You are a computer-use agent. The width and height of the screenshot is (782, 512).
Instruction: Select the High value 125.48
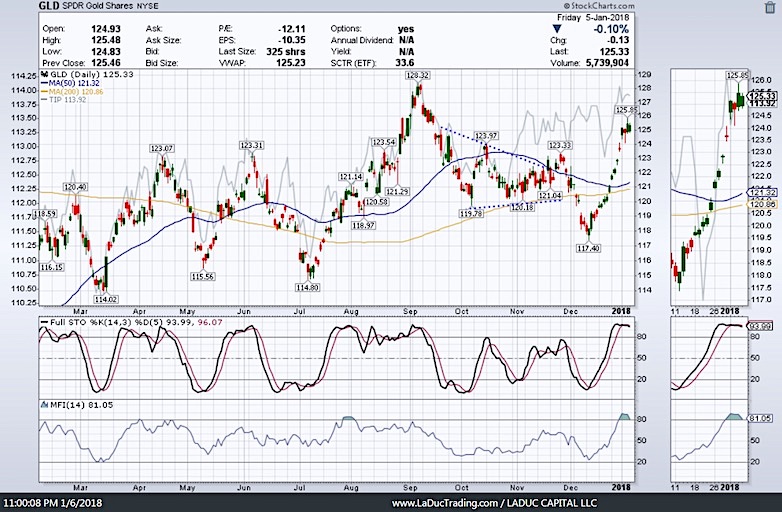pos(106,40)
